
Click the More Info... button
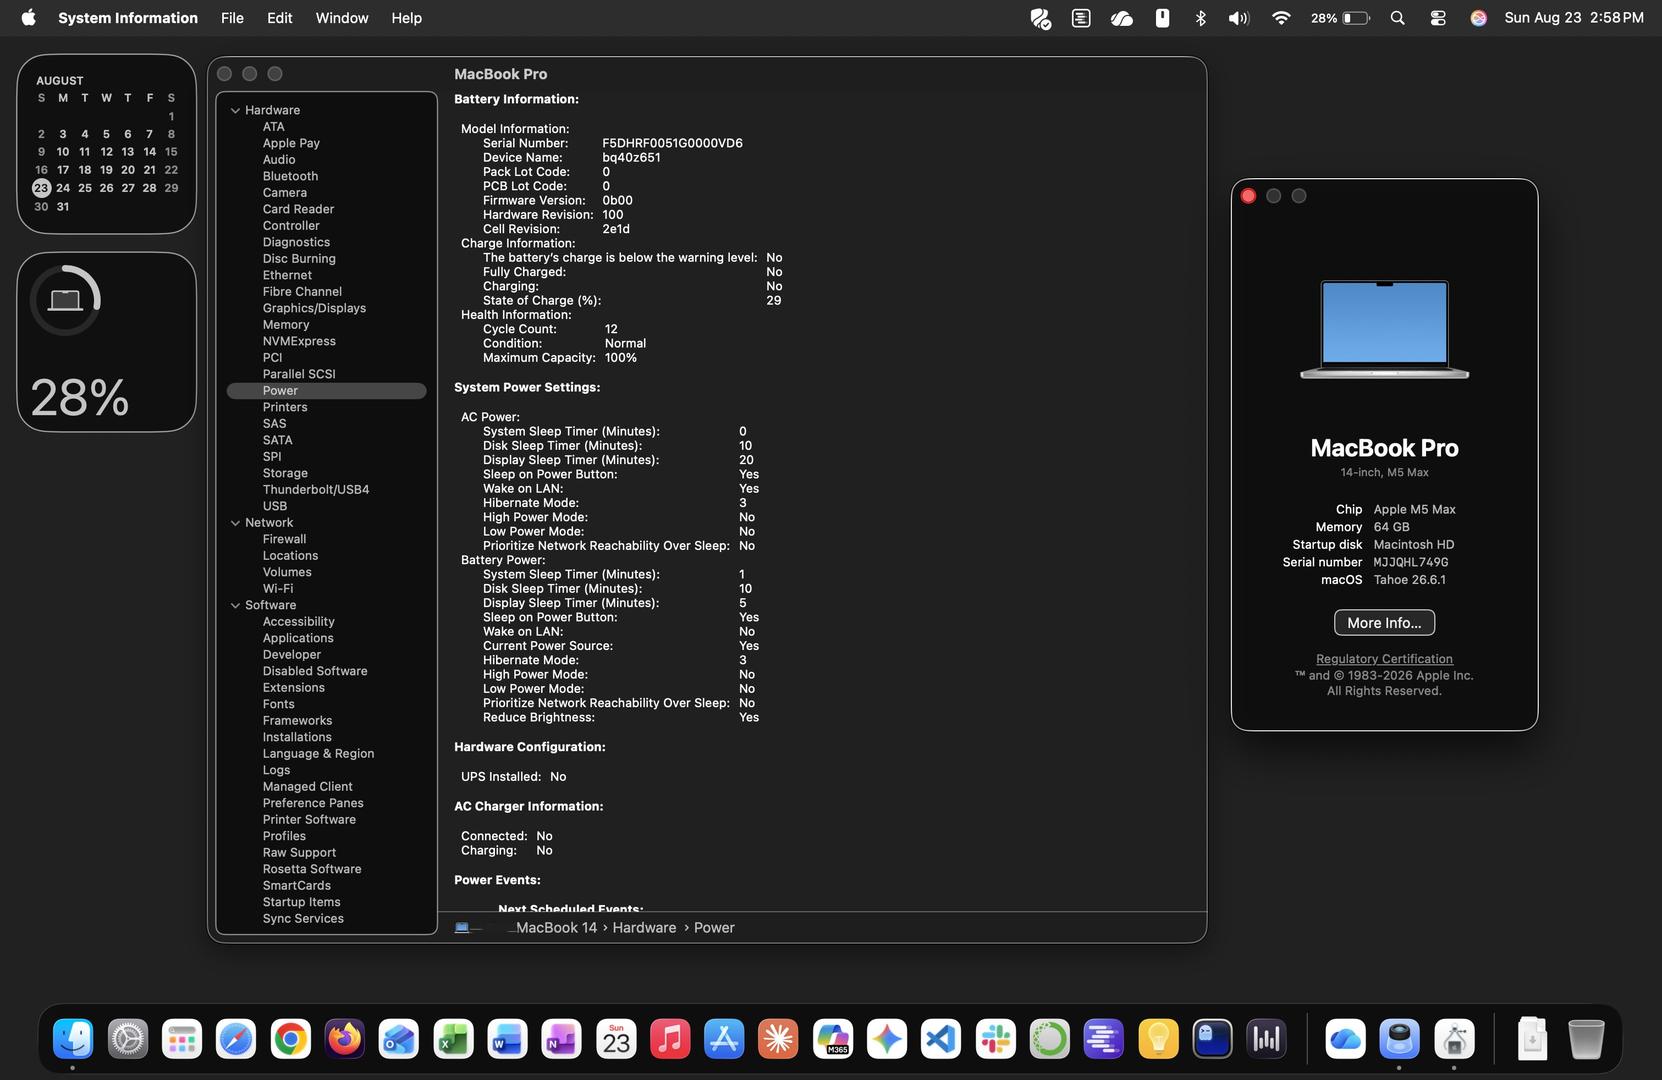click(1384, 623)
